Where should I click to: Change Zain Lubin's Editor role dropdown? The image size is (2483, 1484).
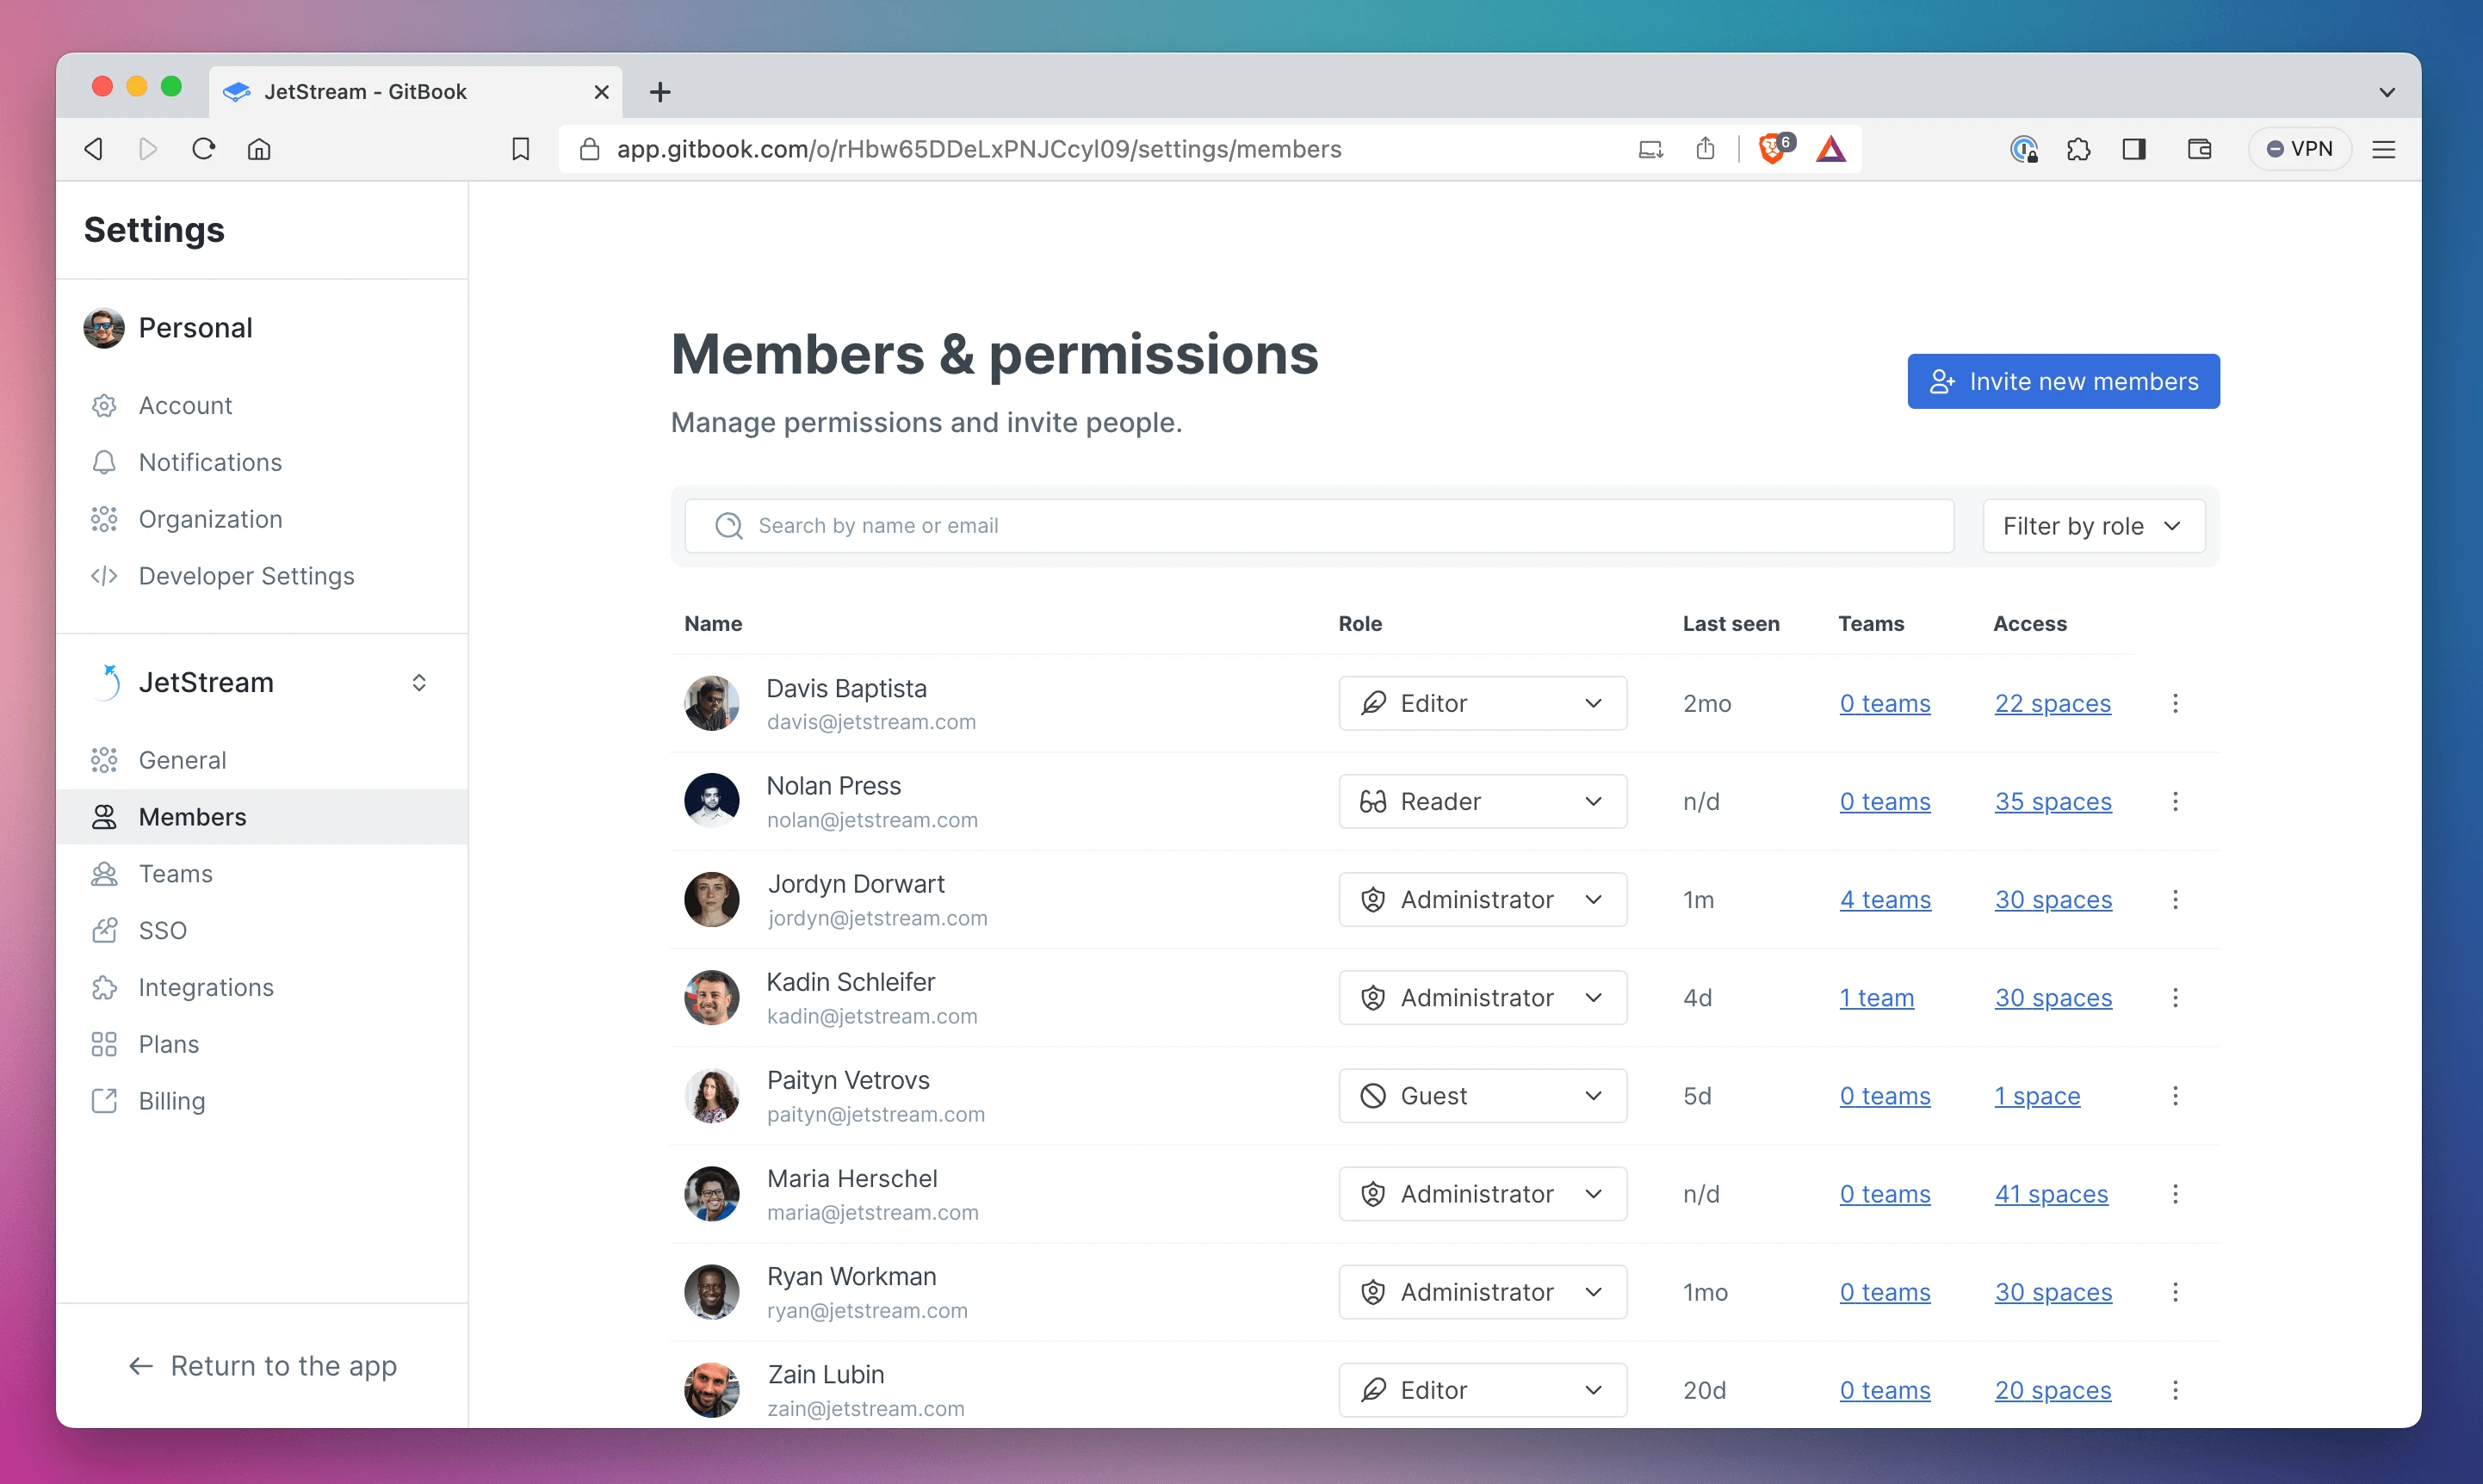(x=1482, y=1389)
